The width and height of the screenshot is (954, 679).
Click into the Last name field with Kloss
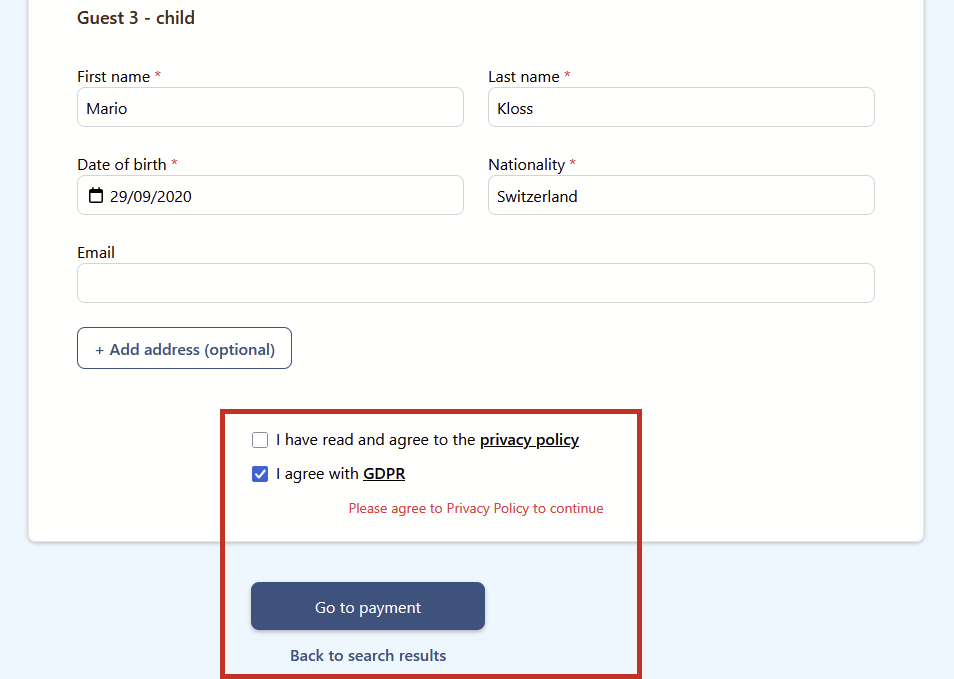(680, 108)
